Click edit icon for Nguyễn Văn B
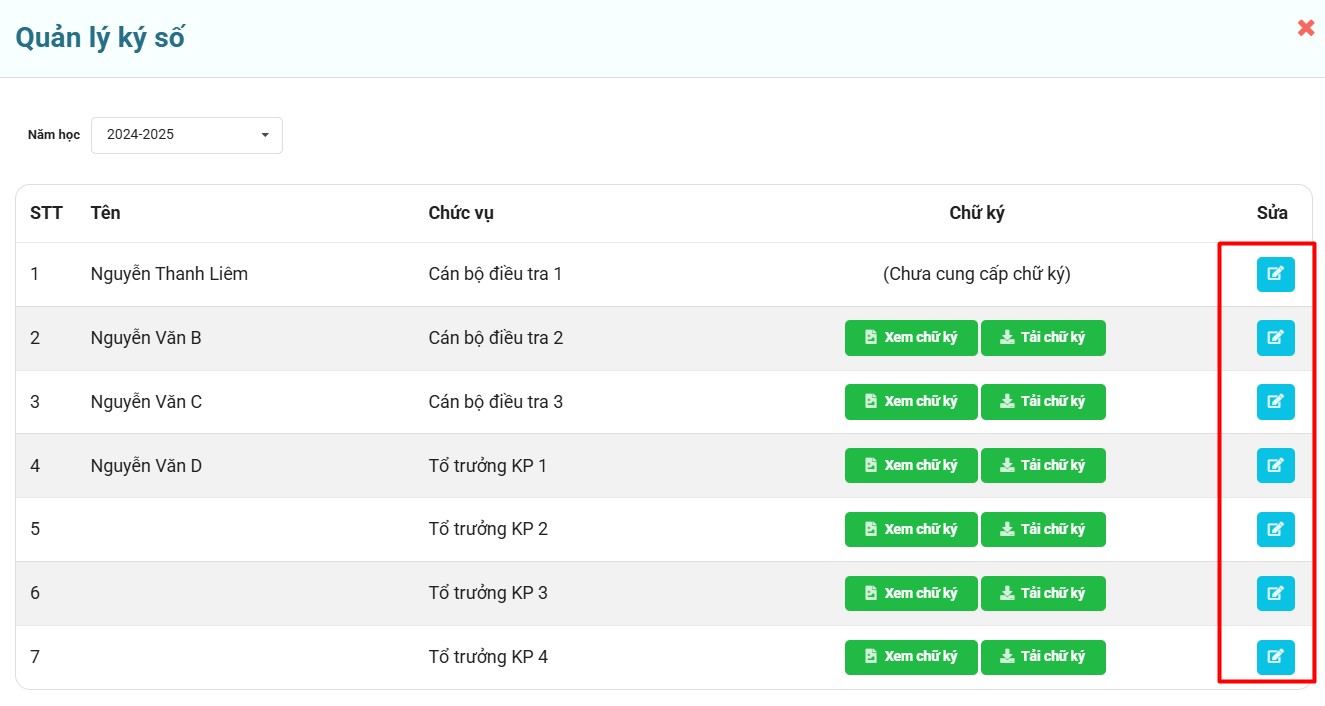Viewport: 1325px width, 706px height. click(1275, 338)
